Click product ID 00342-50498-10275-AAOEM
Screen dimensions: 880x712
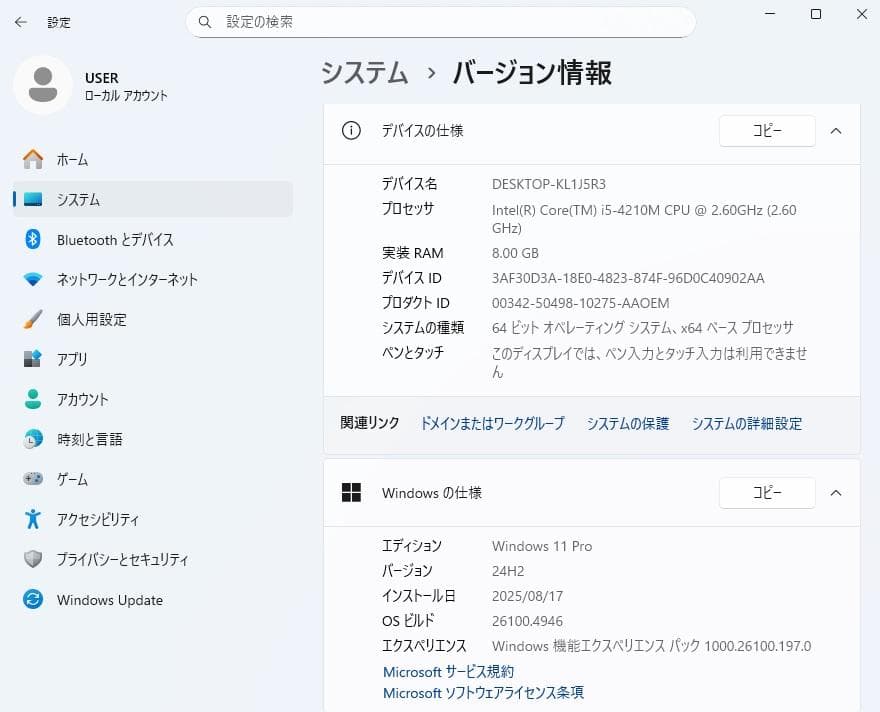[x=580, y=303]
